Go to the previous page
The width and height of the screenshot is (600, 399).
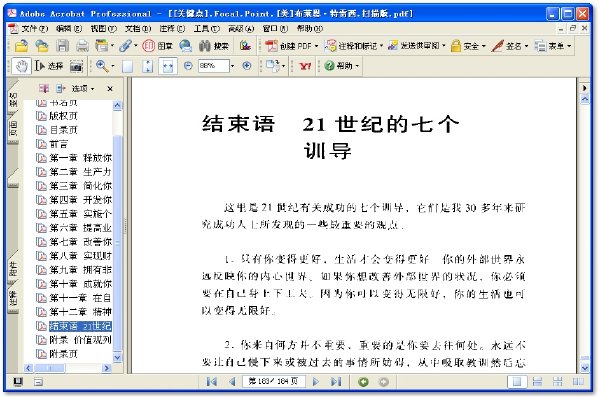click(232, 381)
